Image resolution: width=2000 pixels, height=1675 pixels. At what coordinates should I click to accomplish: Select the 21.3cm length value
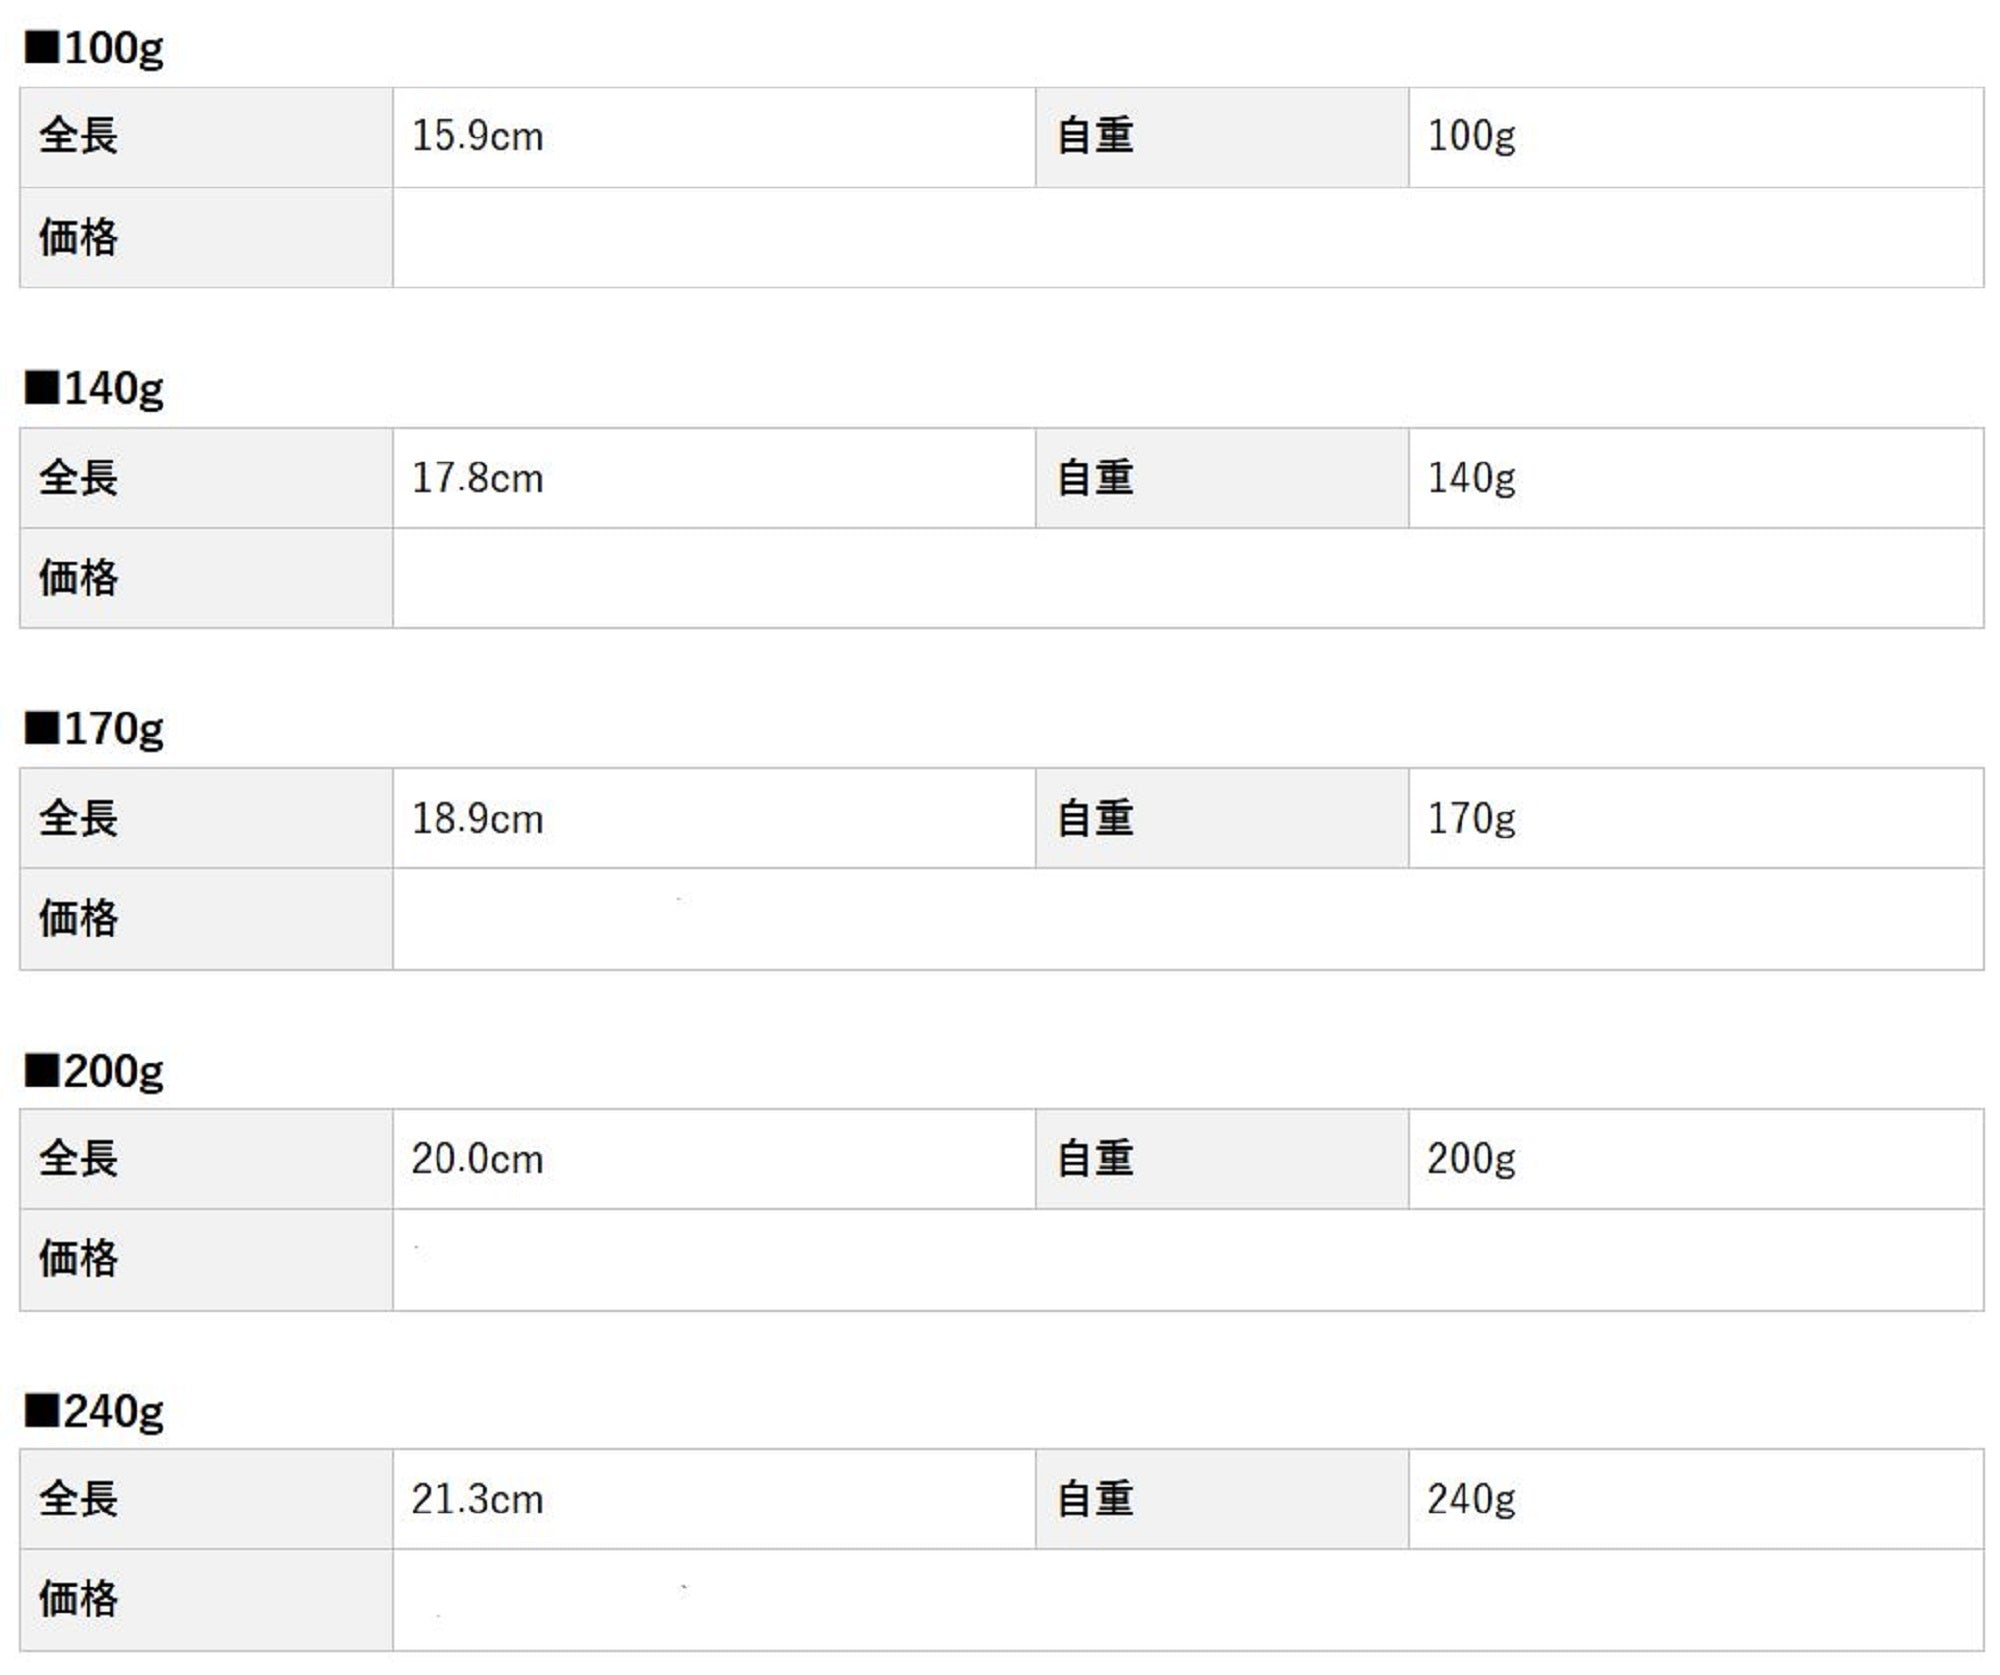pyautogui.click(x=477, y=1500)
